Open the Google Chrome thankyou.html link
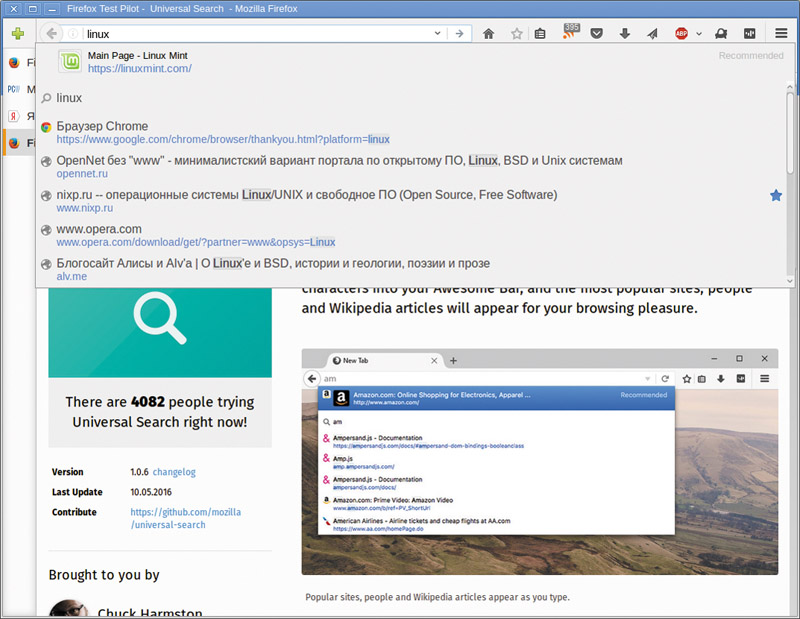The image size is (800, 619). (223, 139)
